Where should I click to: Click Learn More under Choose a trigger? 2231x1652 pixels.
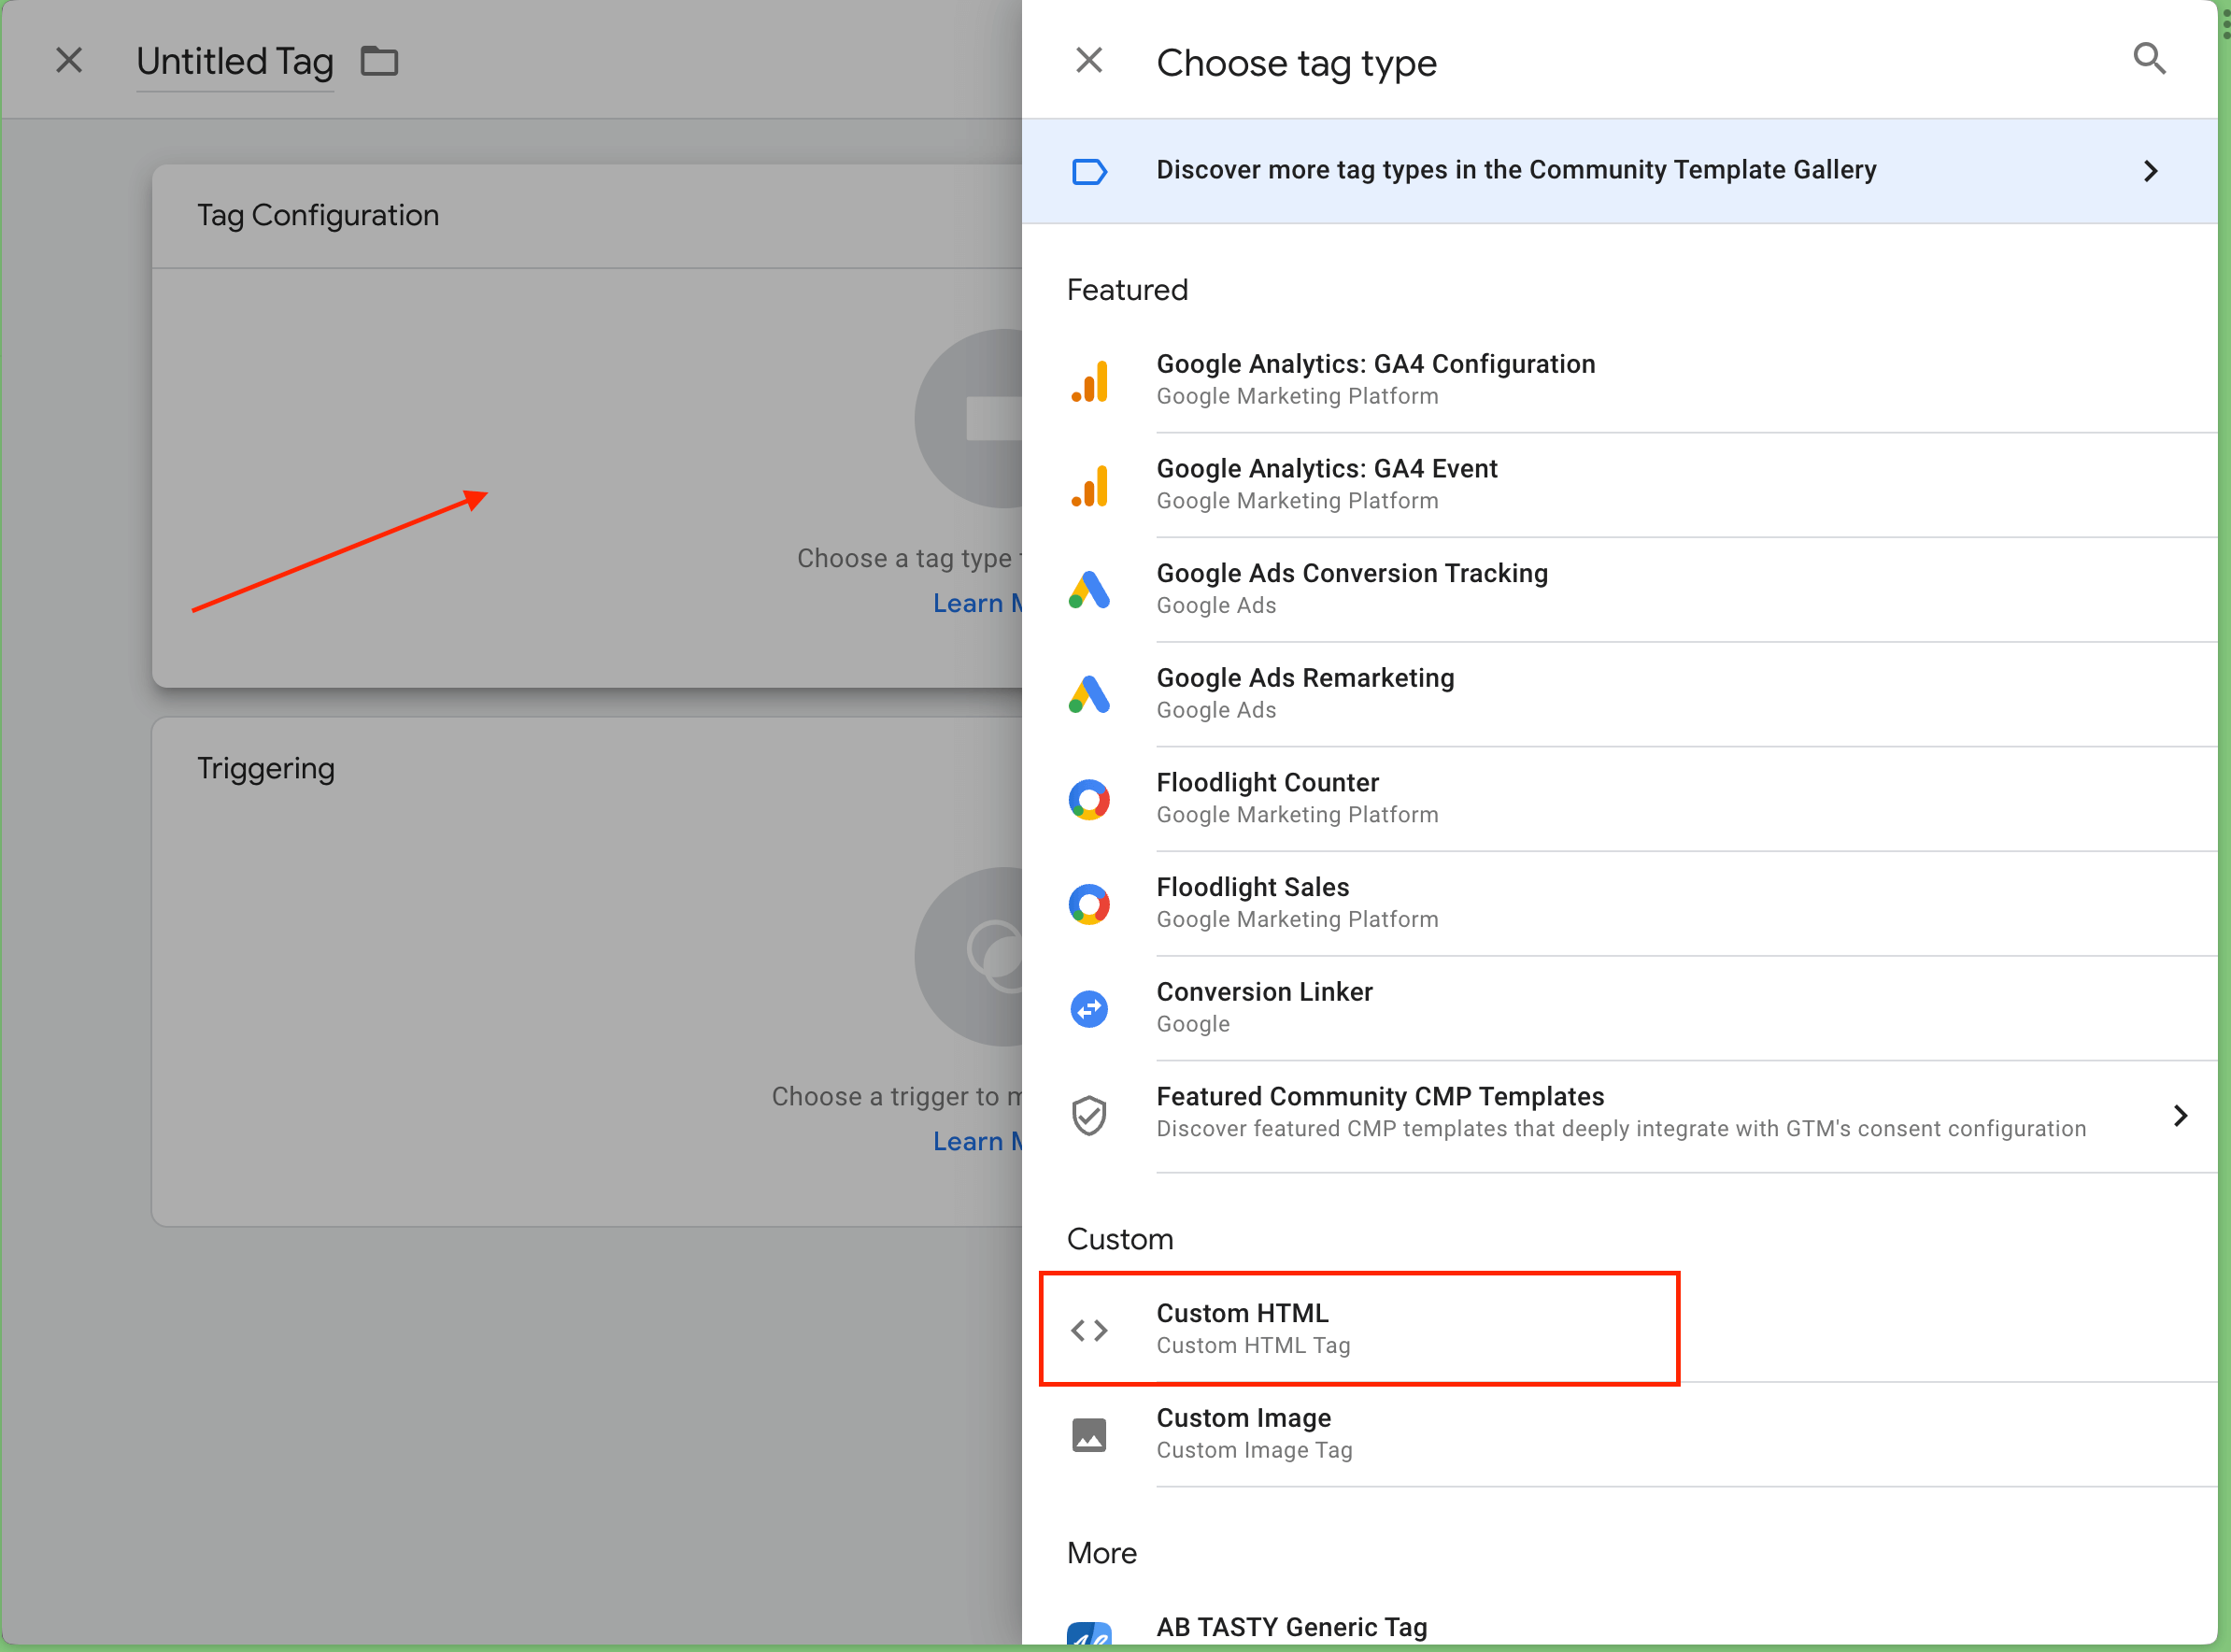click(977, 1141)
